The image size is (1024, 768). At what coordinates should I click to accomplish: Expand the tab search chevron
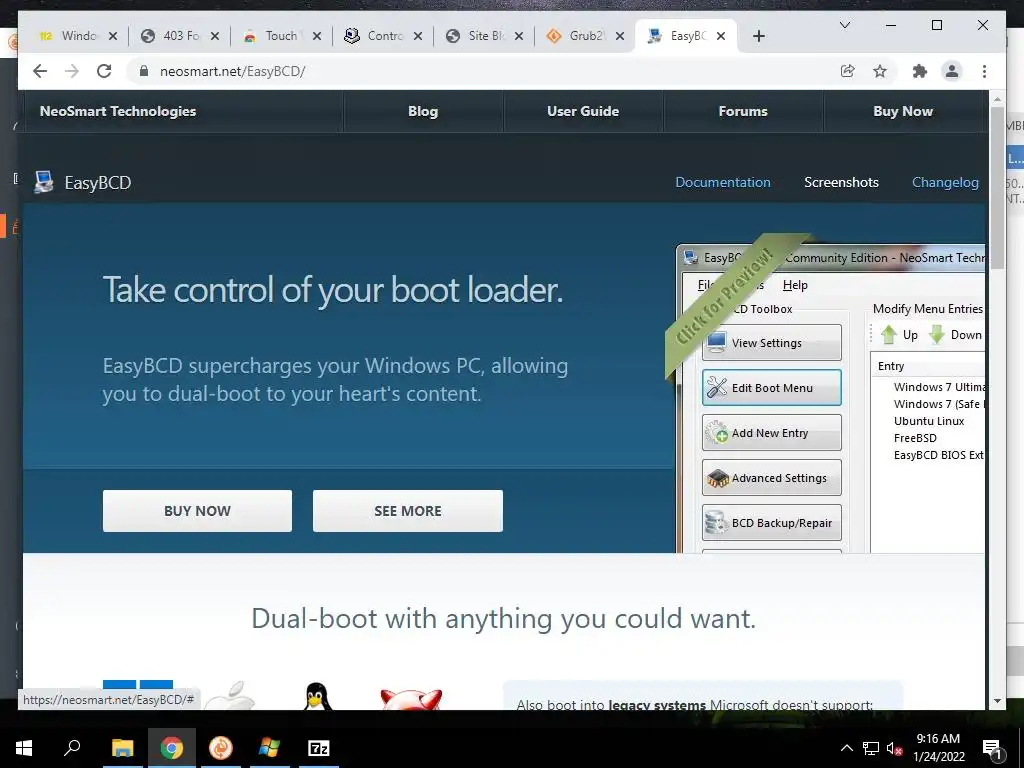(844, 25)
